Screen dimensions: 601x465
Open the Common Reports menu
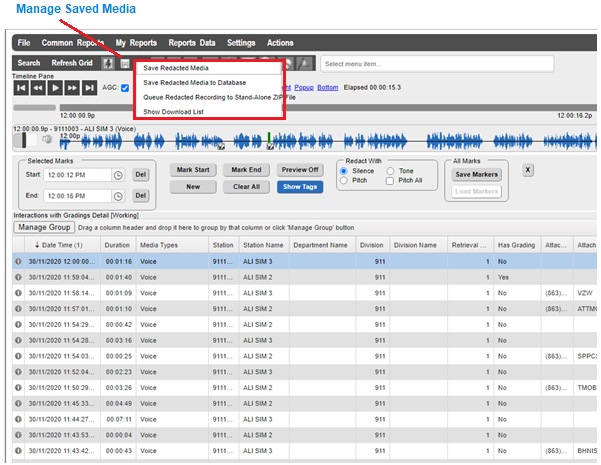72,43
